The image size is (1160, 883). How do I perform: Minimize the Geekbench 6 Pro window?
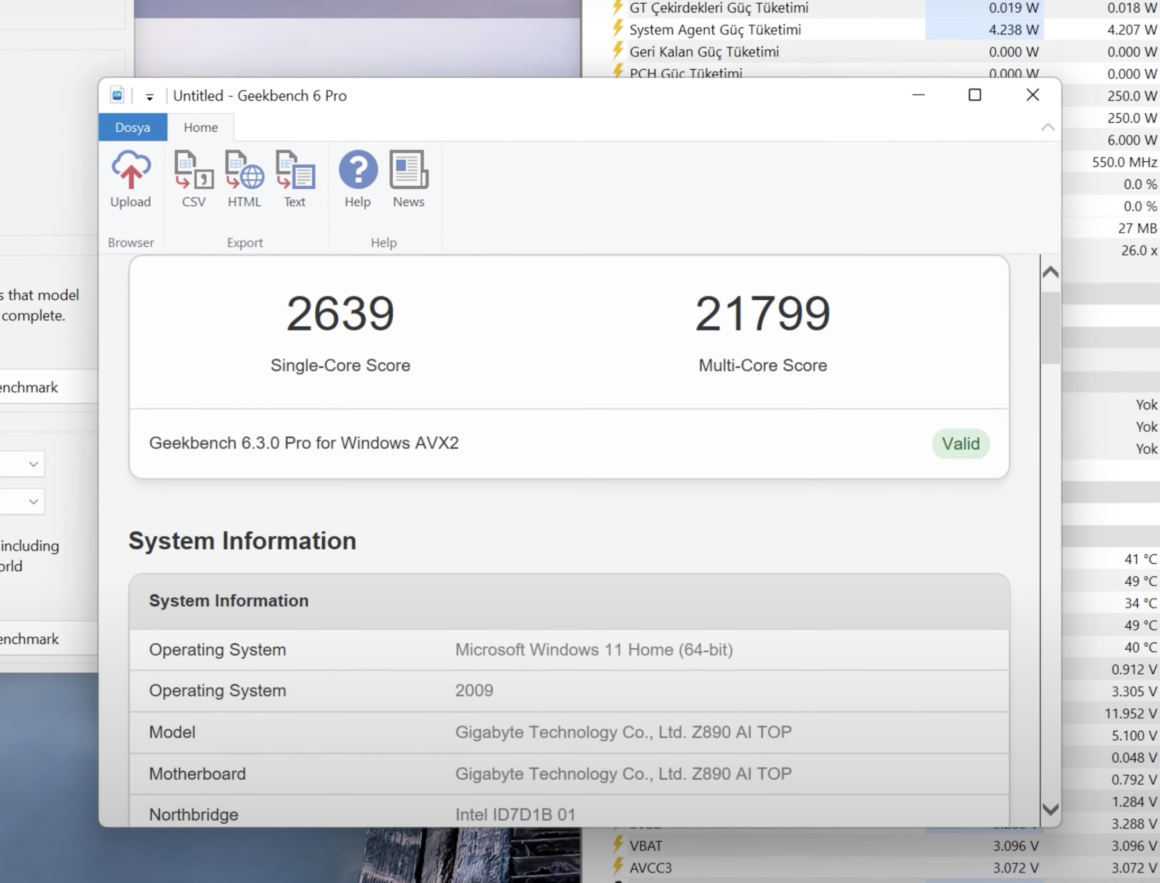[x=919, y=95]
